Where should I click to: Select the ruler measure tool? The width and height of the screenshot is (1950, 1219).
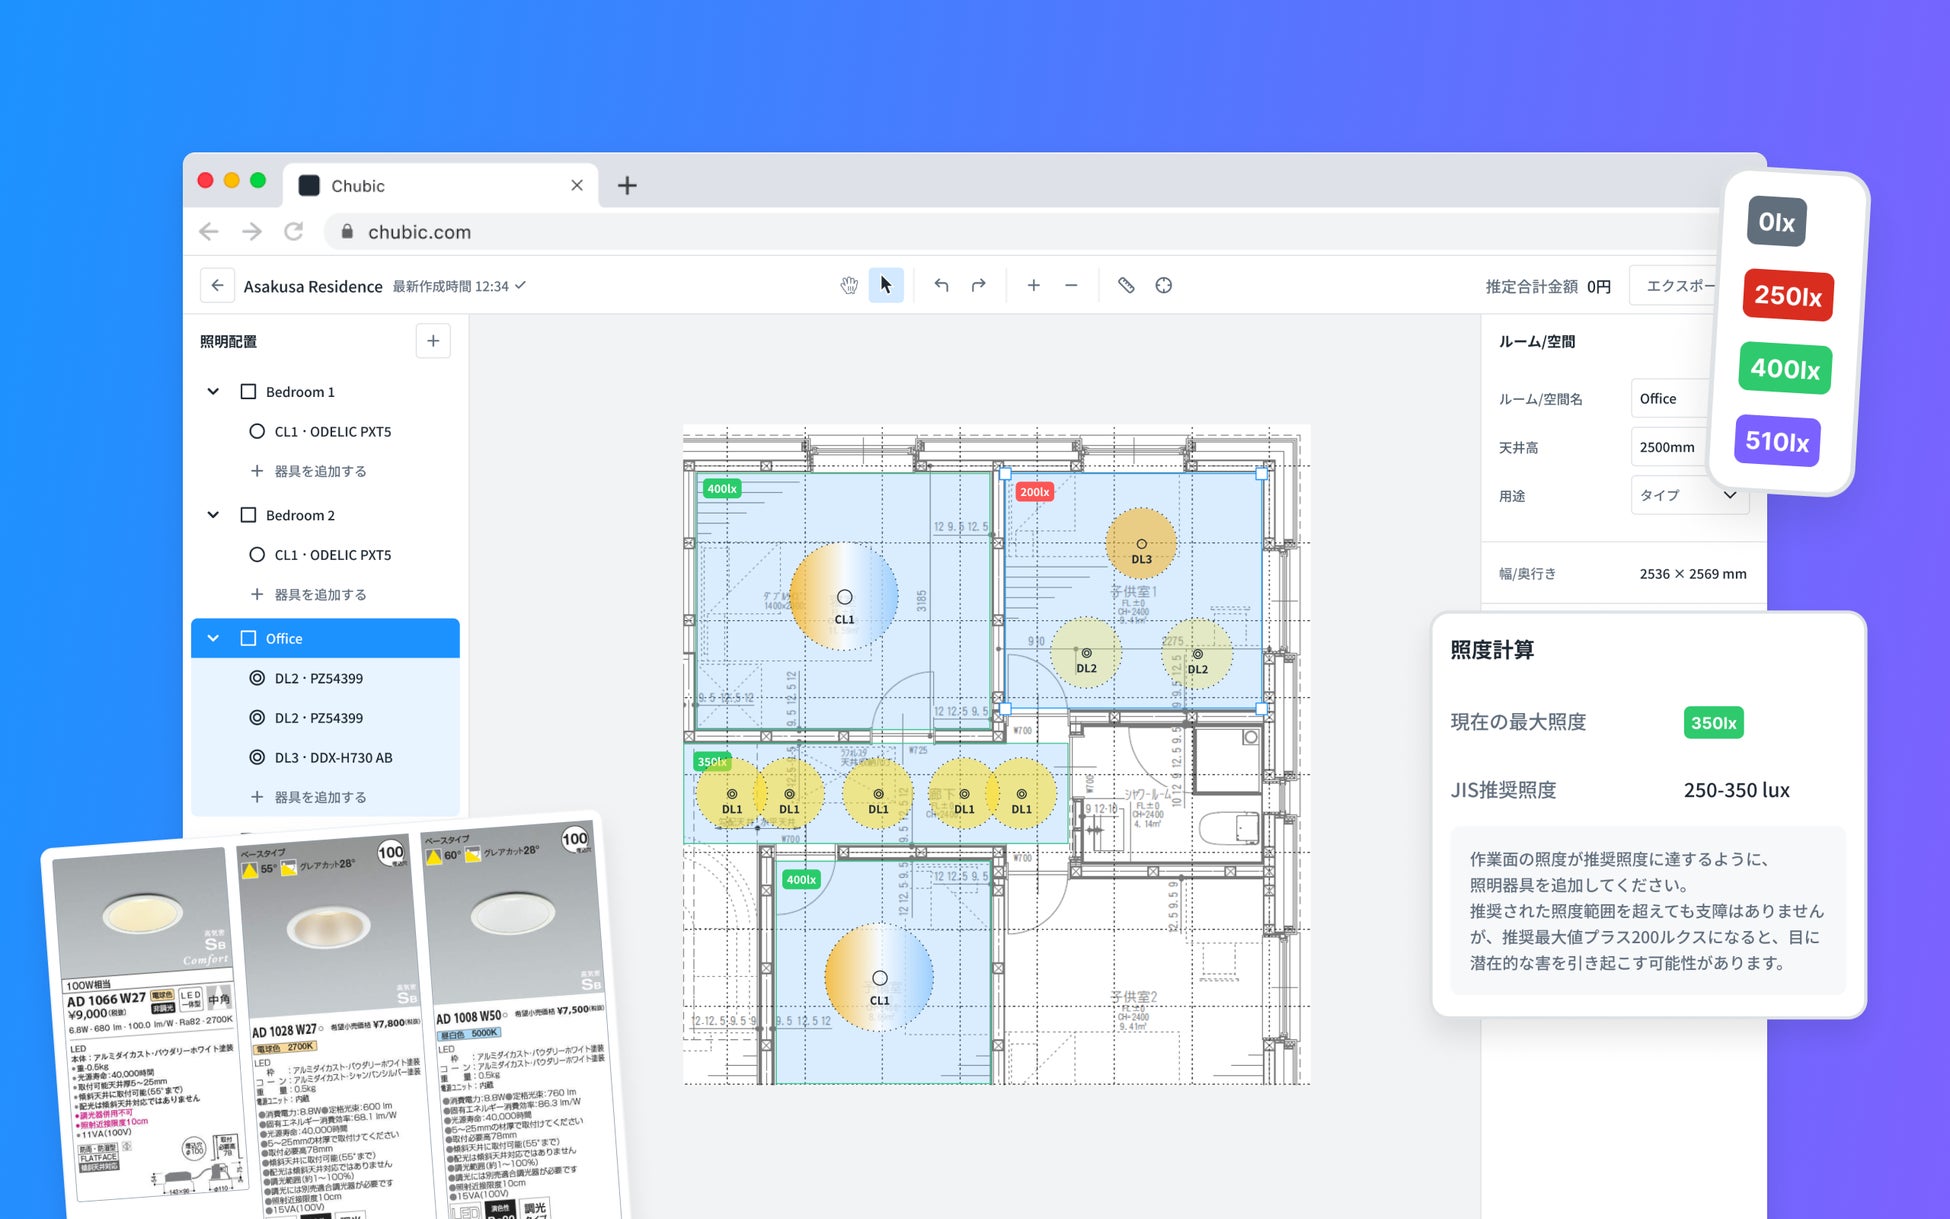(x=1126, y=286)
